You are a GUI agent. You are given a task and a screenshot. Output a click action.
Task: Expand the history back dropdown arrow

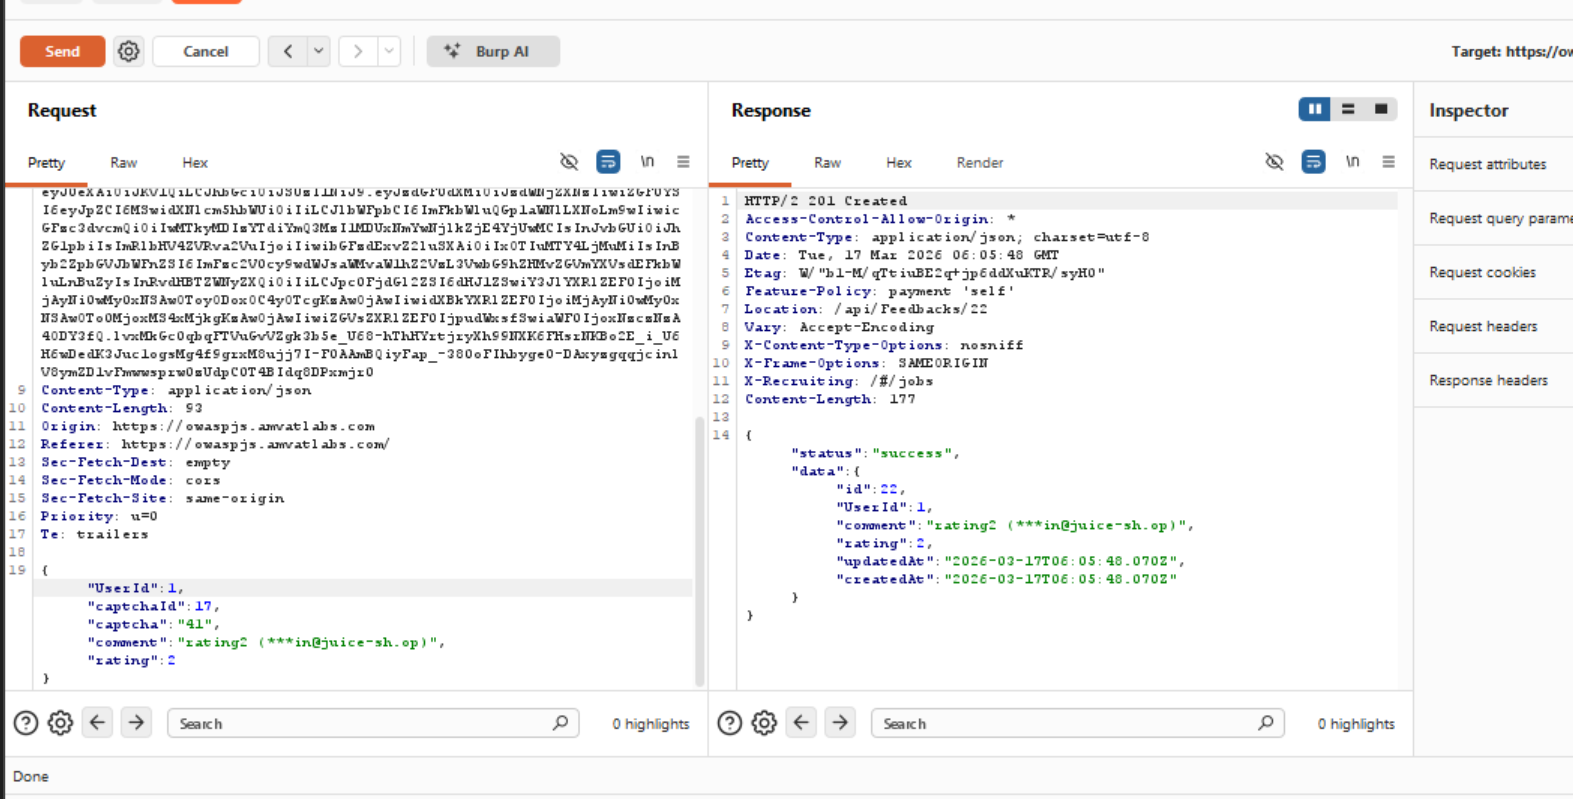tap(318, 51)
